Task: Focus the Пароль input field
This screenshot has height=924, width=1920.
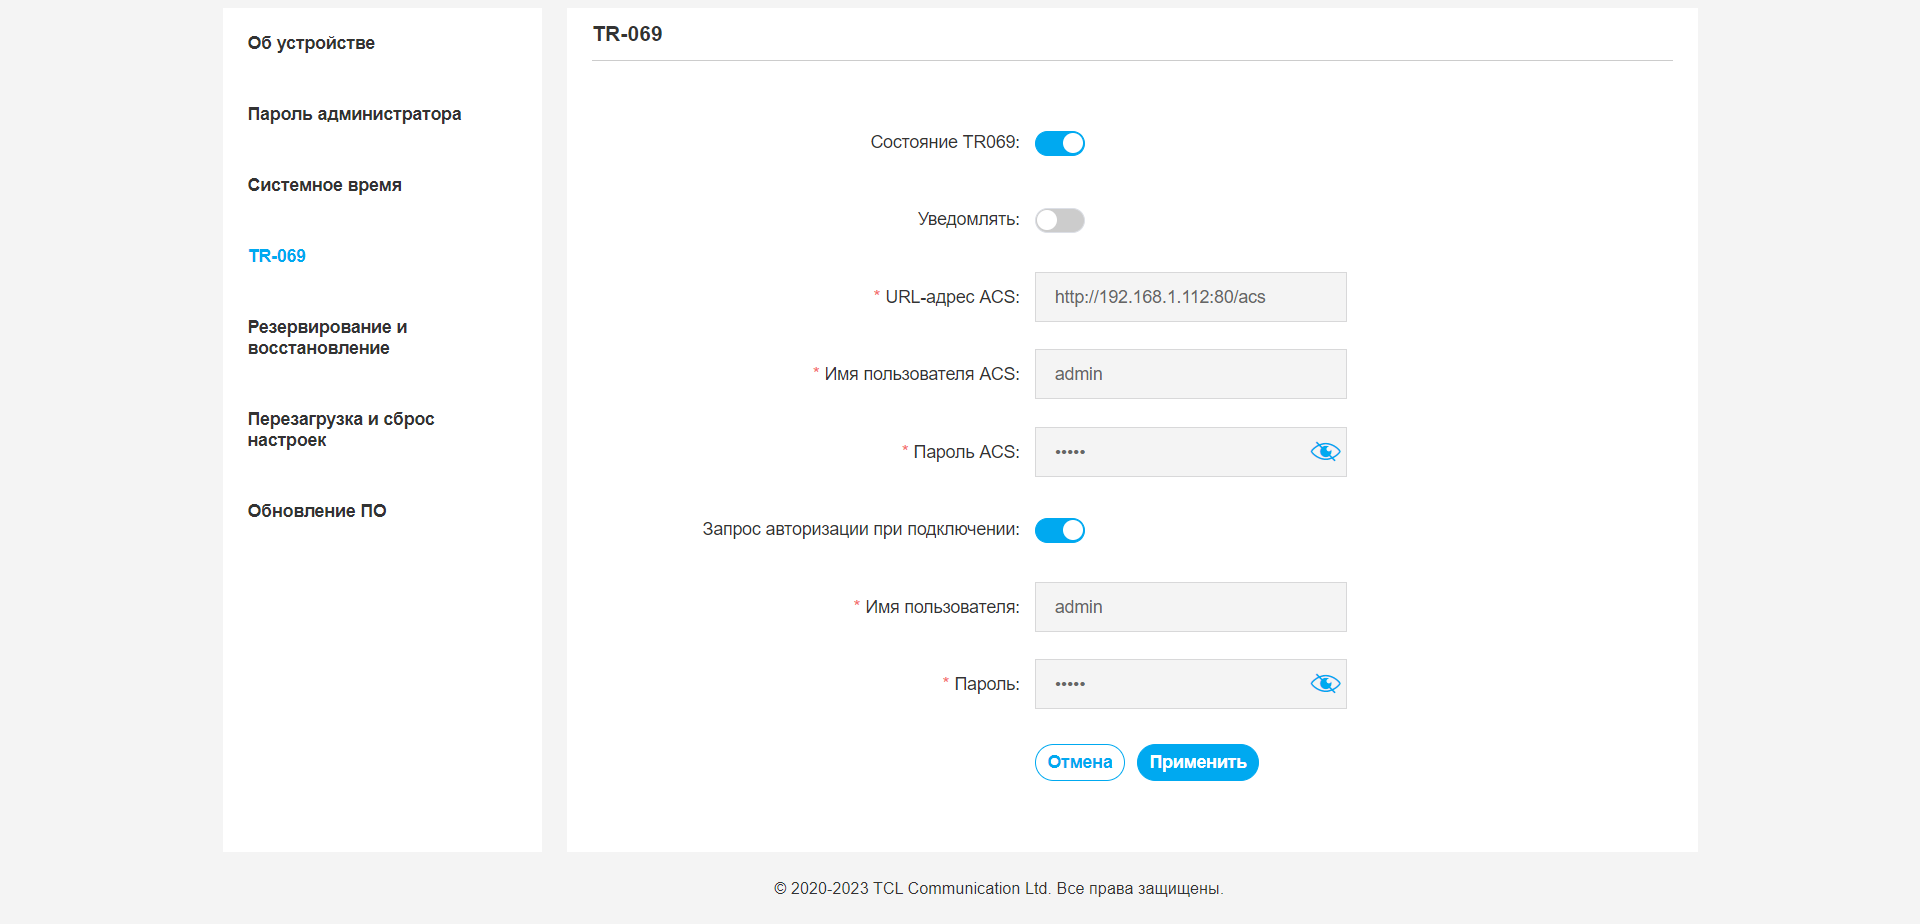Action: [x=1170, y=684]
